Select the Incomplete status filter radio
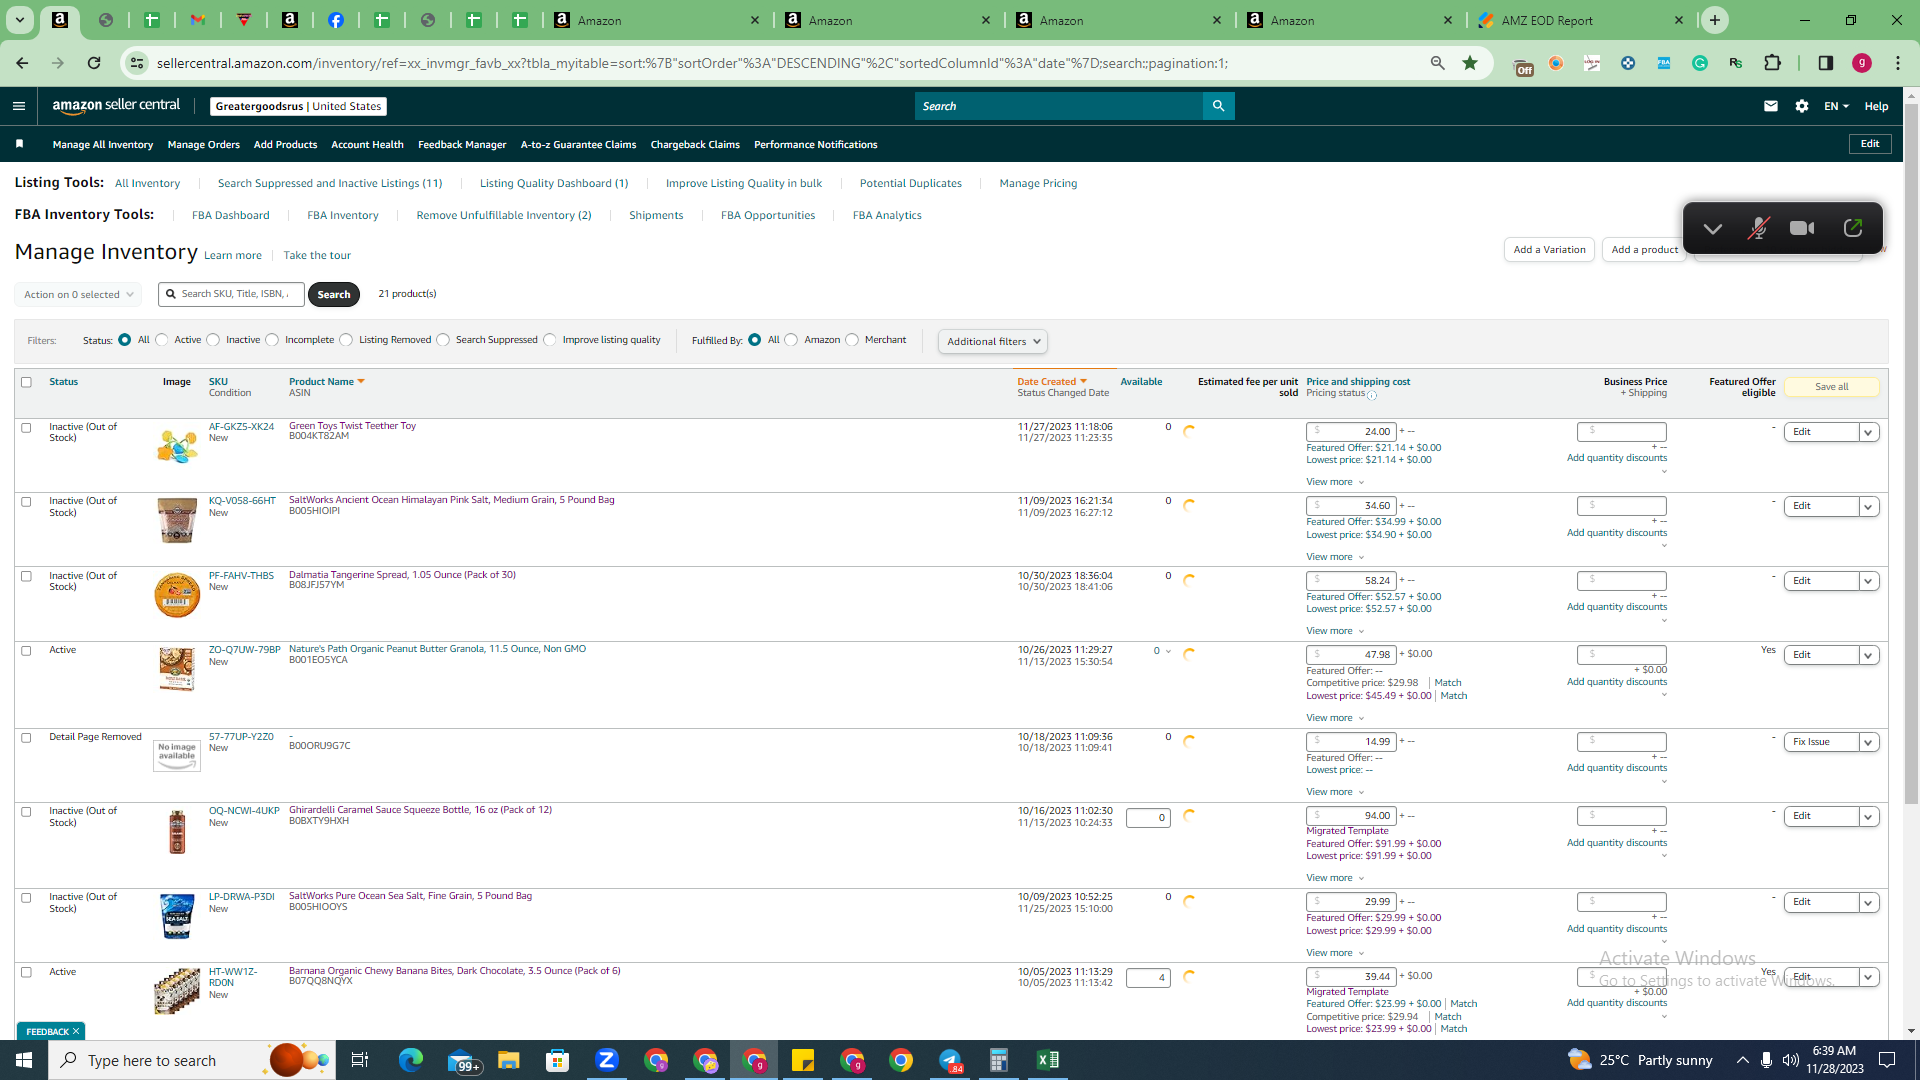Viewport: 1920px width, 1080px height. coord(272,340)
